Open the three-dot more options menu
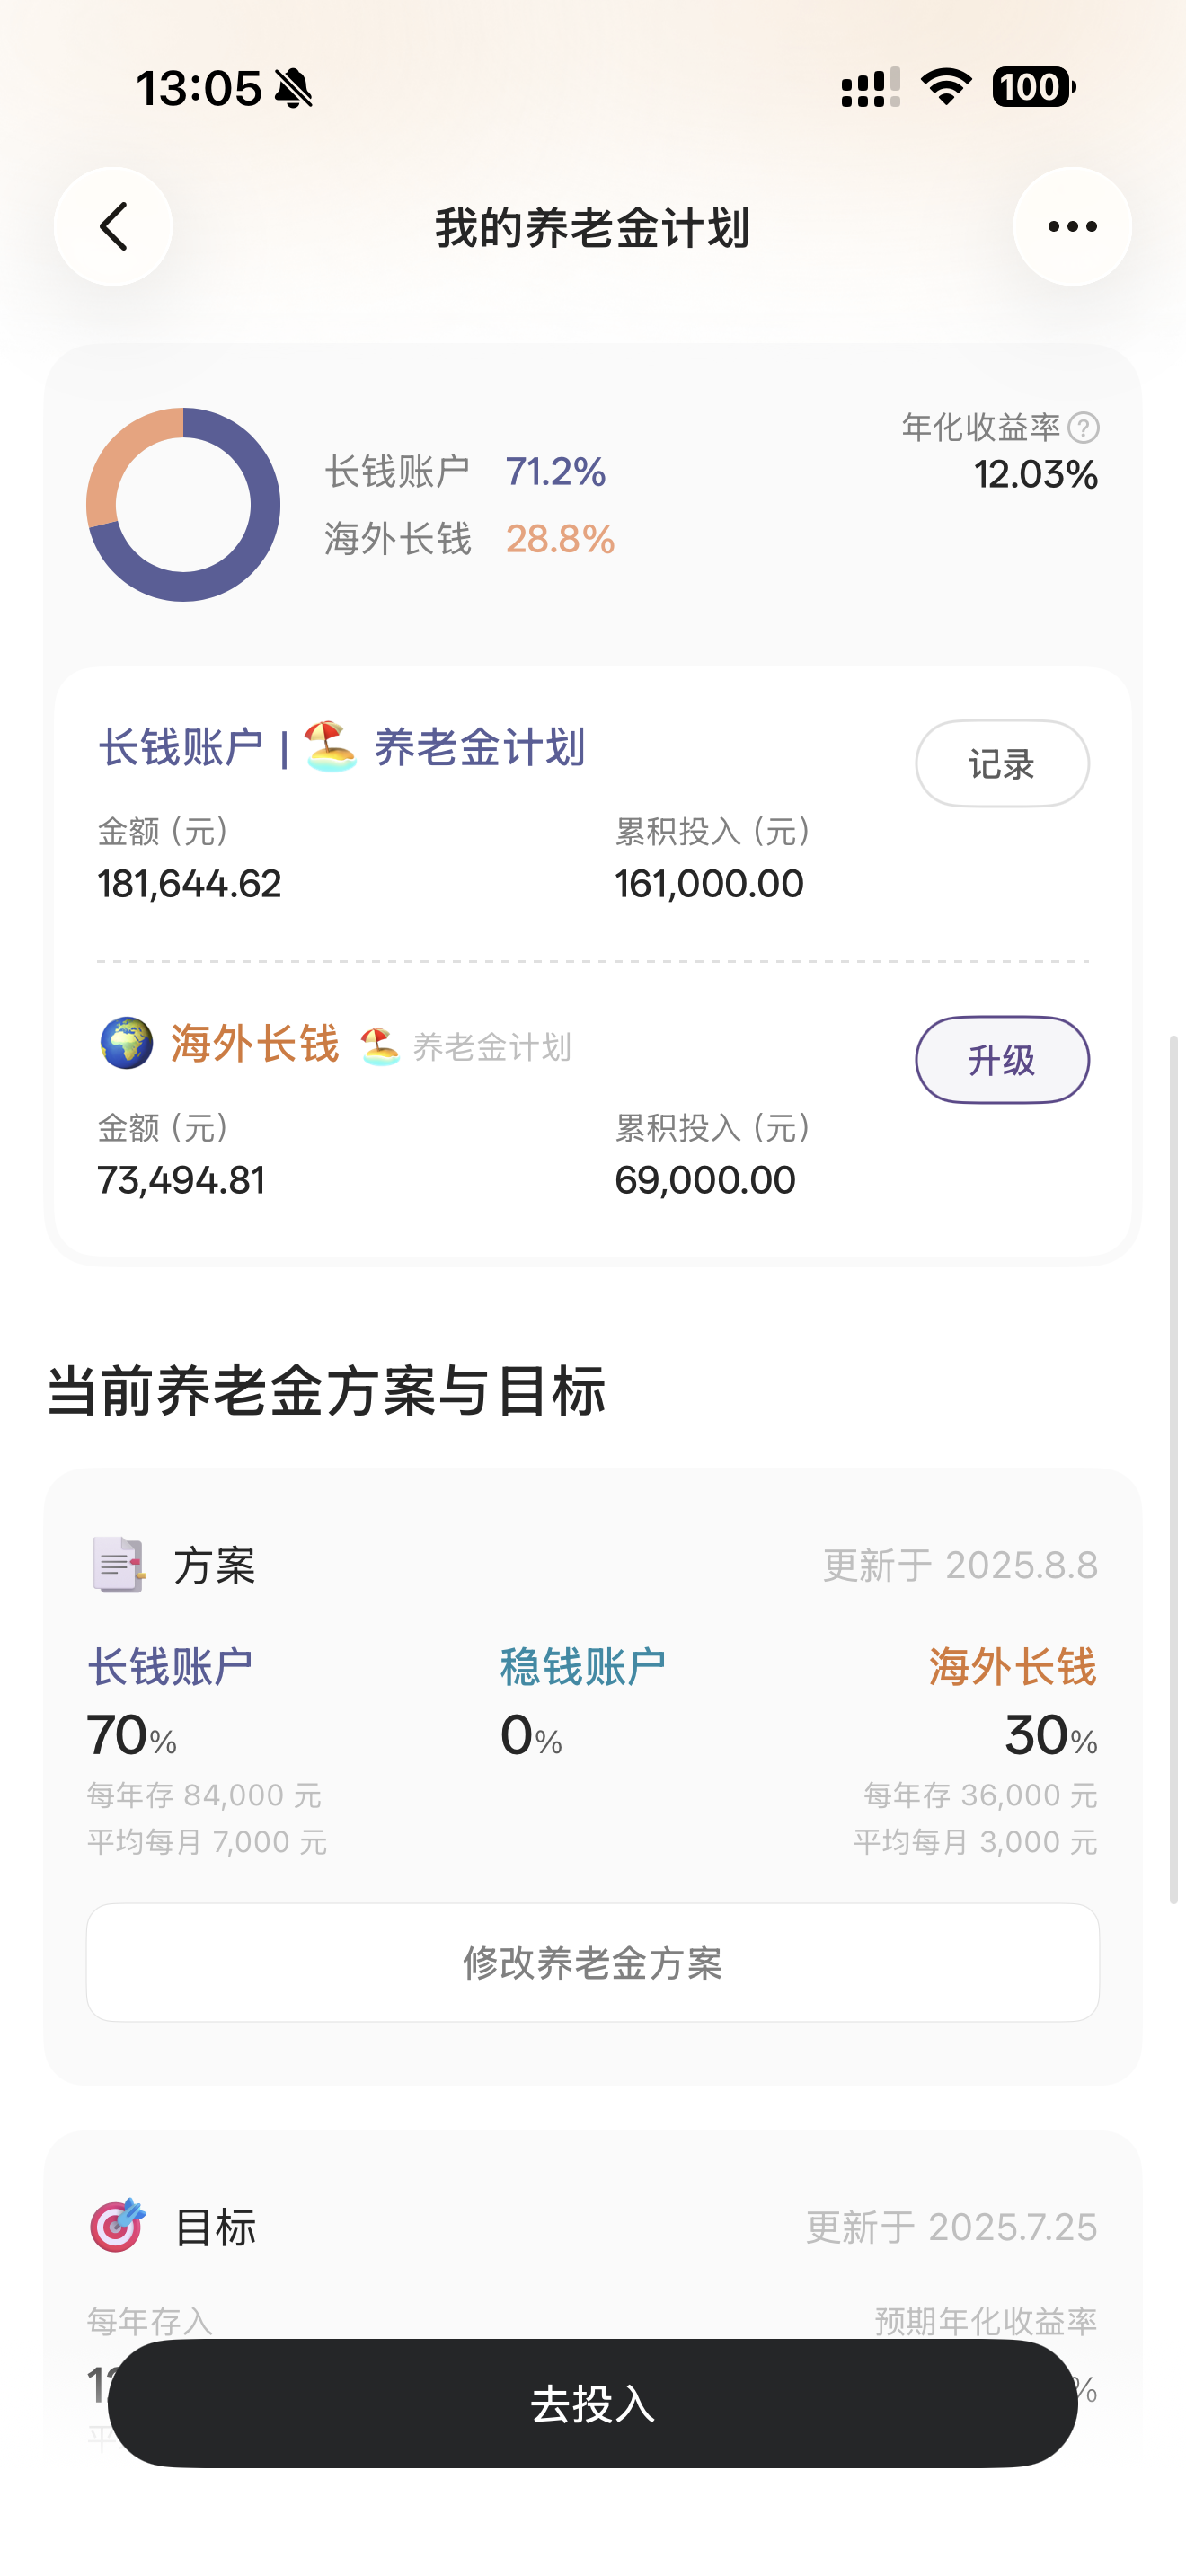1186x2576 pixels. click(1072, 227)
